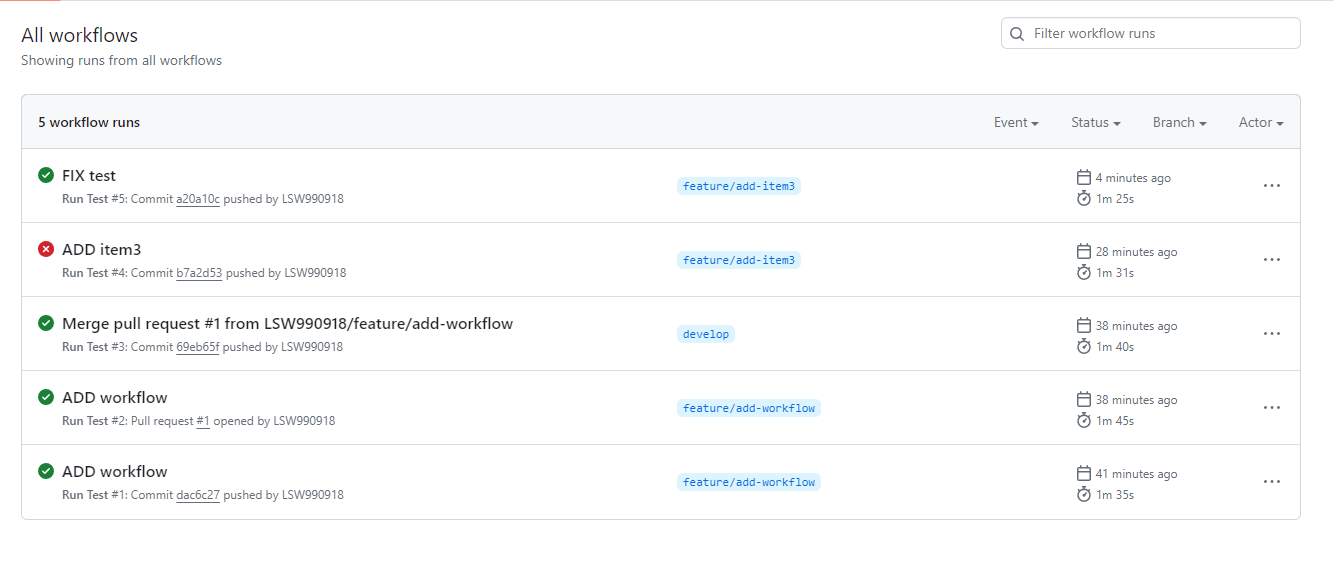This screenshot has width=1334, height=561.
Task: Click feature/add-workflow label on Run Test #1 row
Action: coord(749,482)
